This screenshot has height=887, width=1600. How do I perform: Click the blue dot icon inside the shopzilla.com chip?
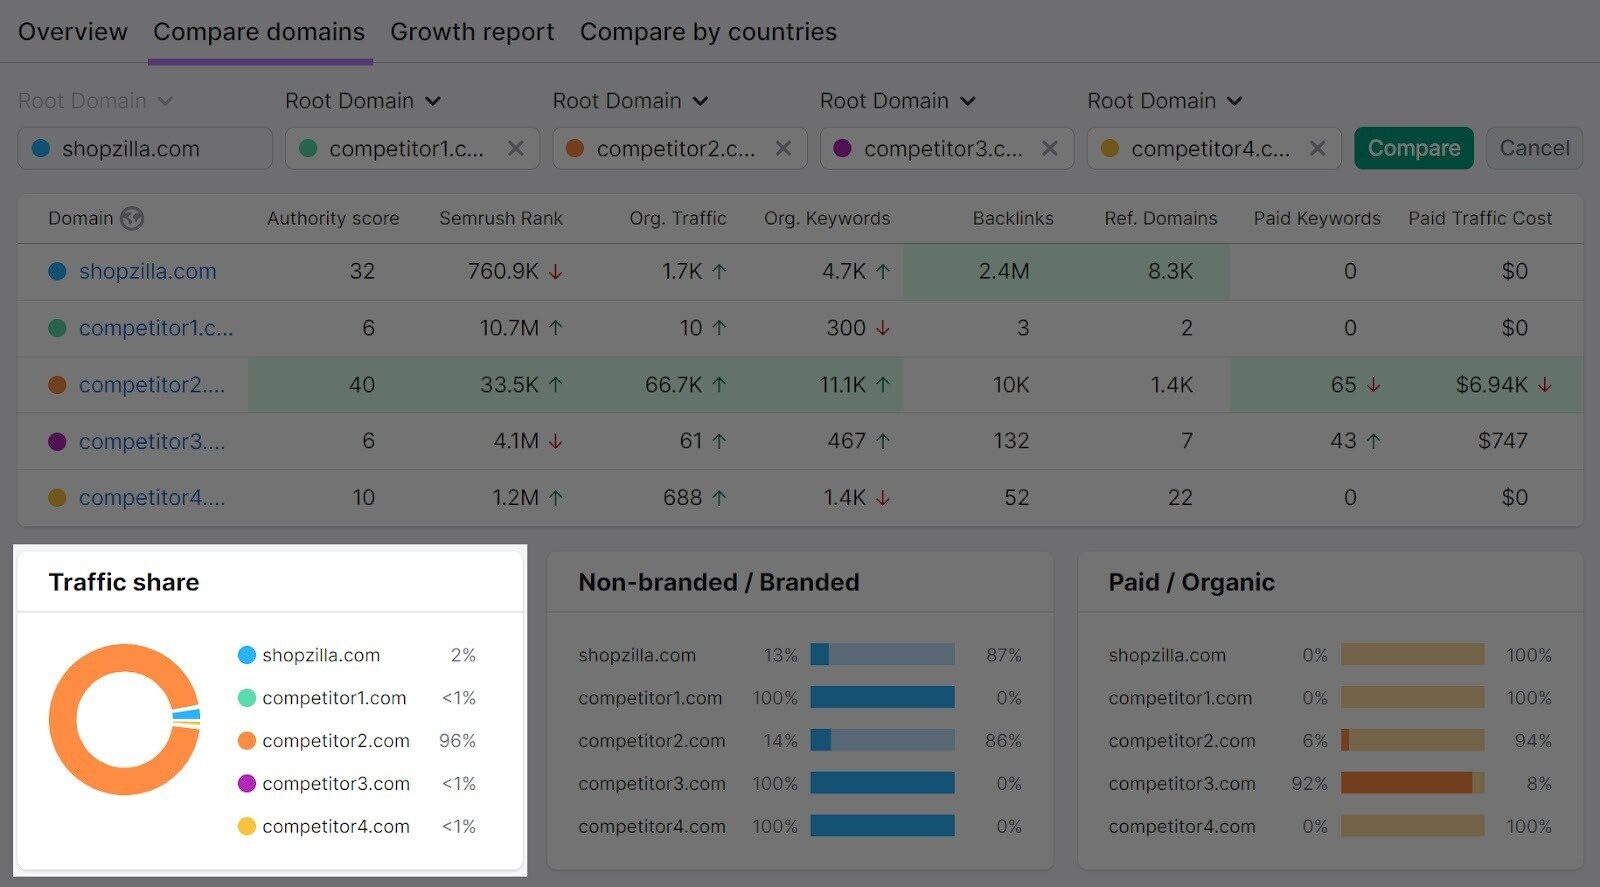[41, 148]
